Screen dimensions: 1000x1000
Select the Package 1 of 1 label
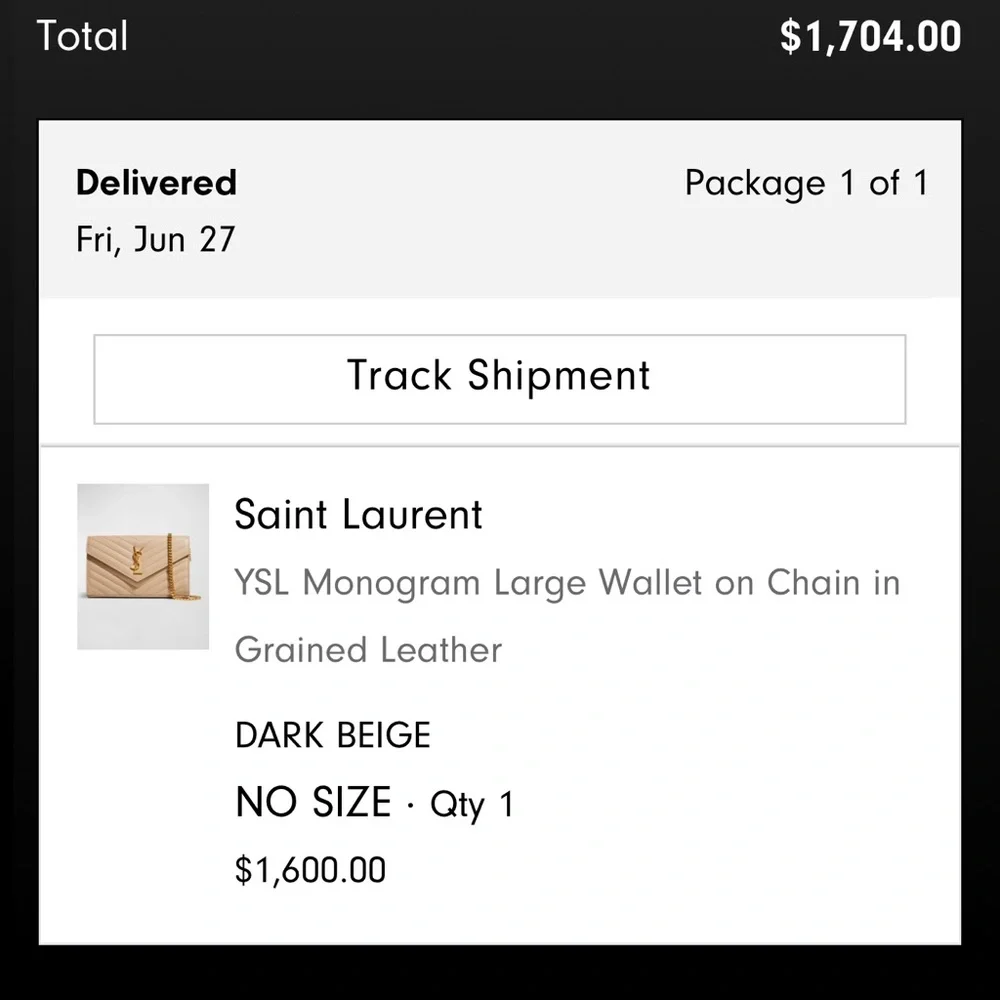click(x=807, y=183)
